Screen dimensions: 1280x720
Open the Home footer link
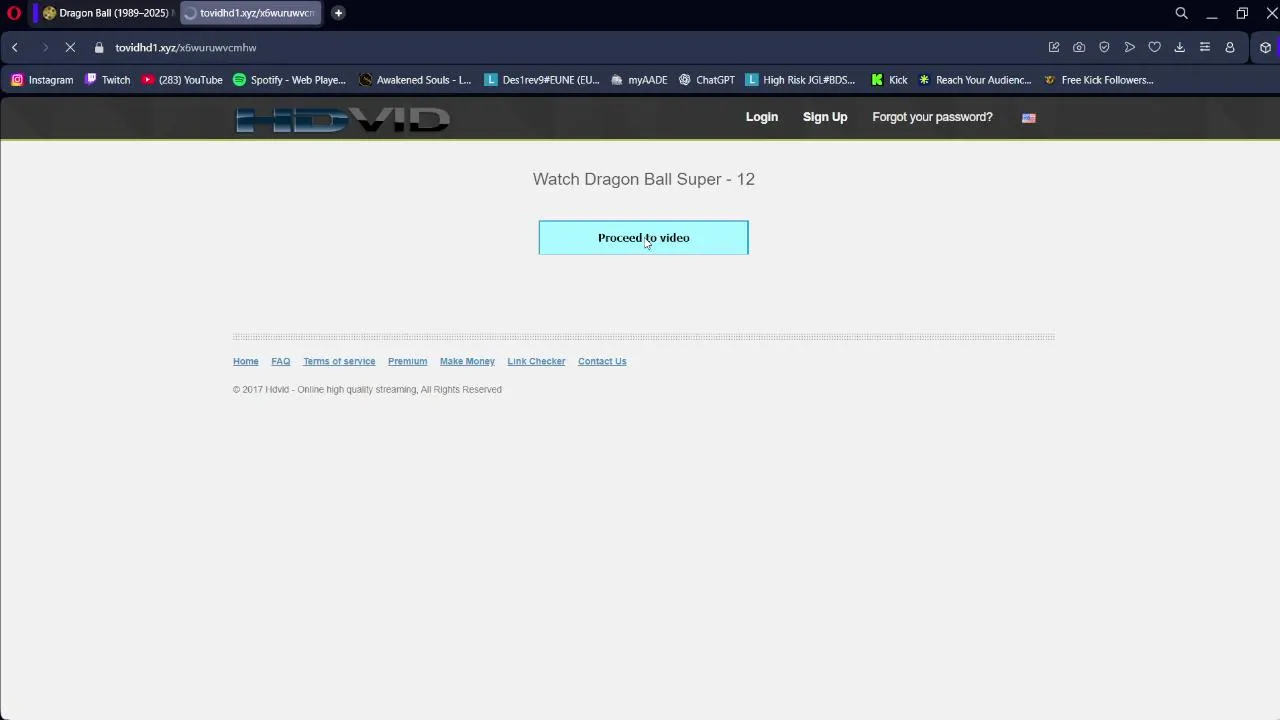[x=246, y=361]
